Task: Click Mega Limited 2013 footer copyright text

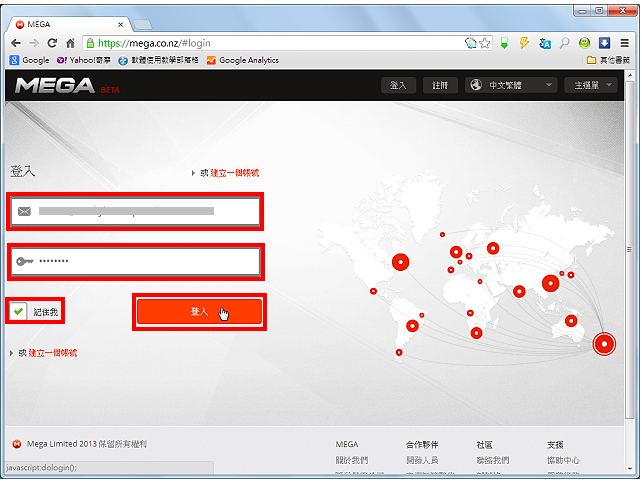Action: (x=86, y=444)
